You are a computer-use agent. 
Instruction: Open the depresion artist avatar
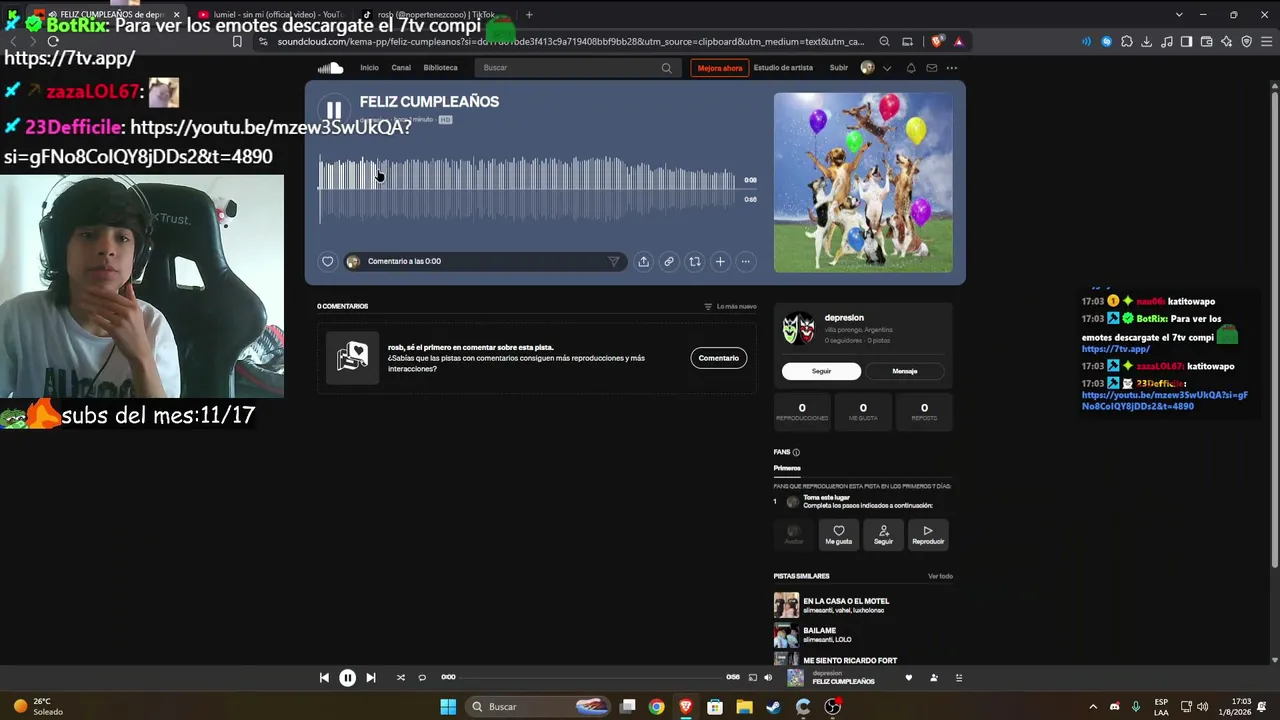tap(797, 329)
